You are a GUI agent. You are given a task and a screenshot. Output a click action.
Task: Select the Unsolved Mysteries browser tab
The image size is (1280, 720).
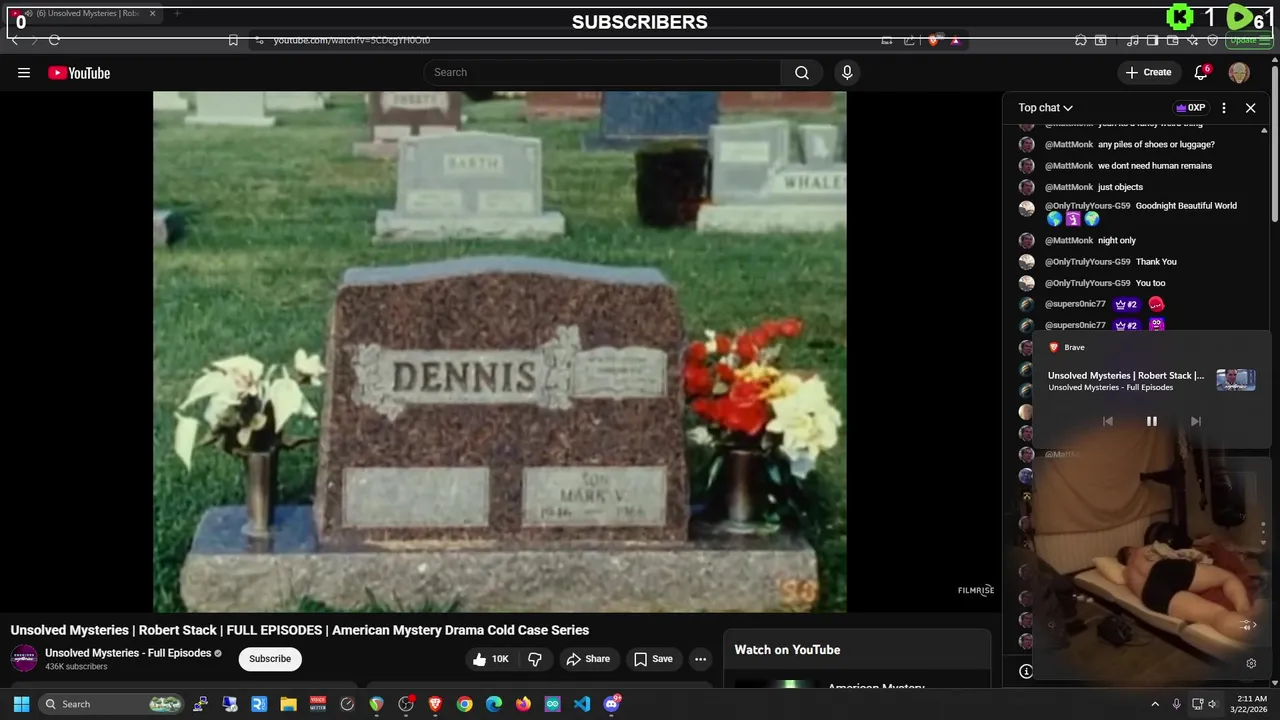[x=85, y=14]
